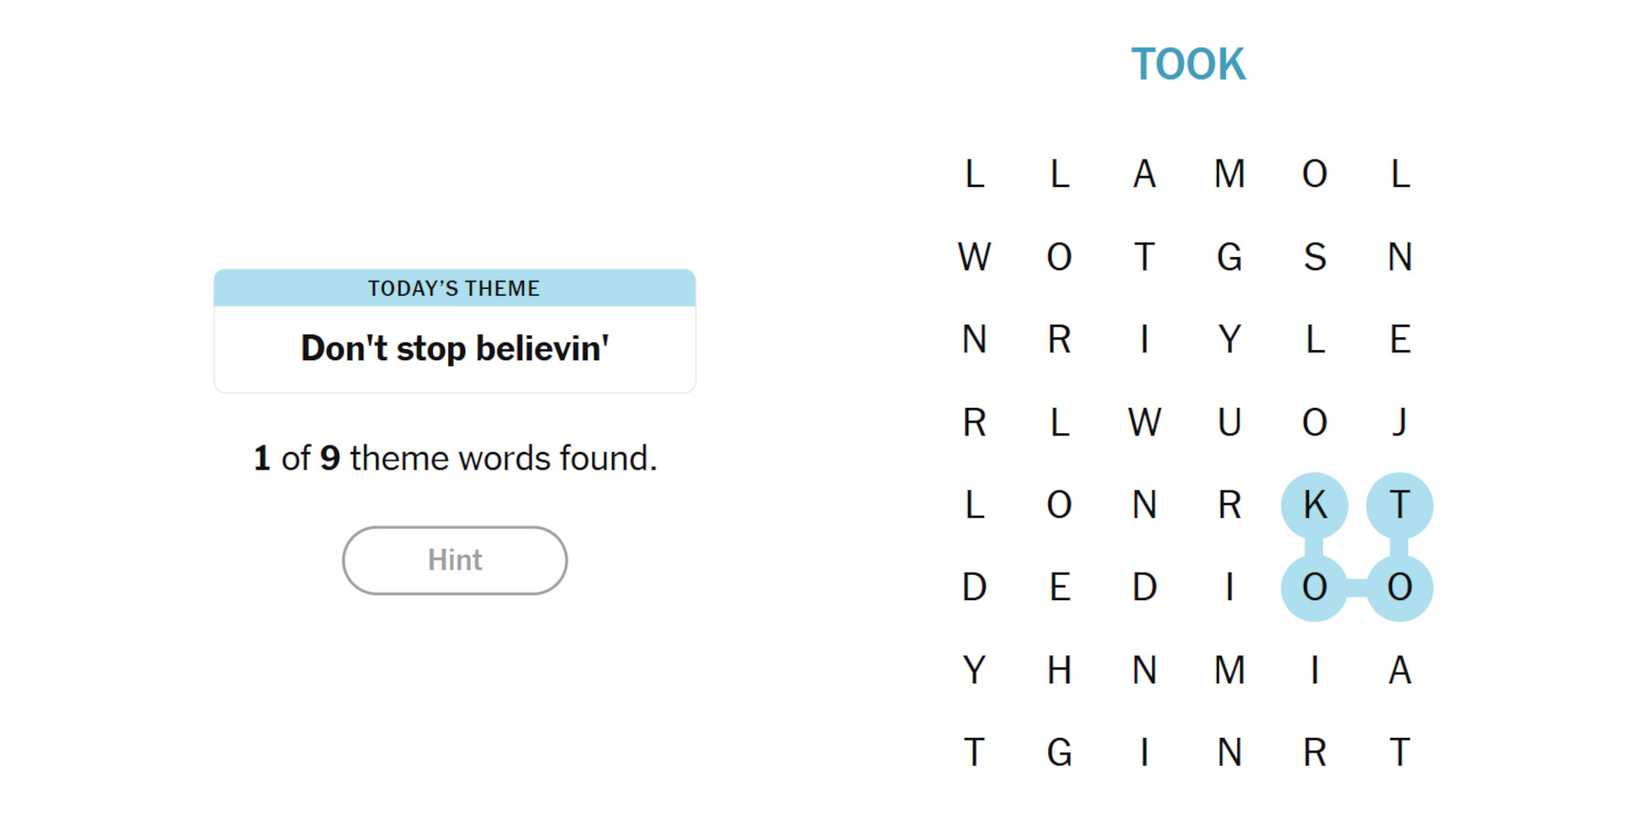Select letter D in the leftmost column
This screenshot has width=1650, height=825.
[x=974, y=587]
